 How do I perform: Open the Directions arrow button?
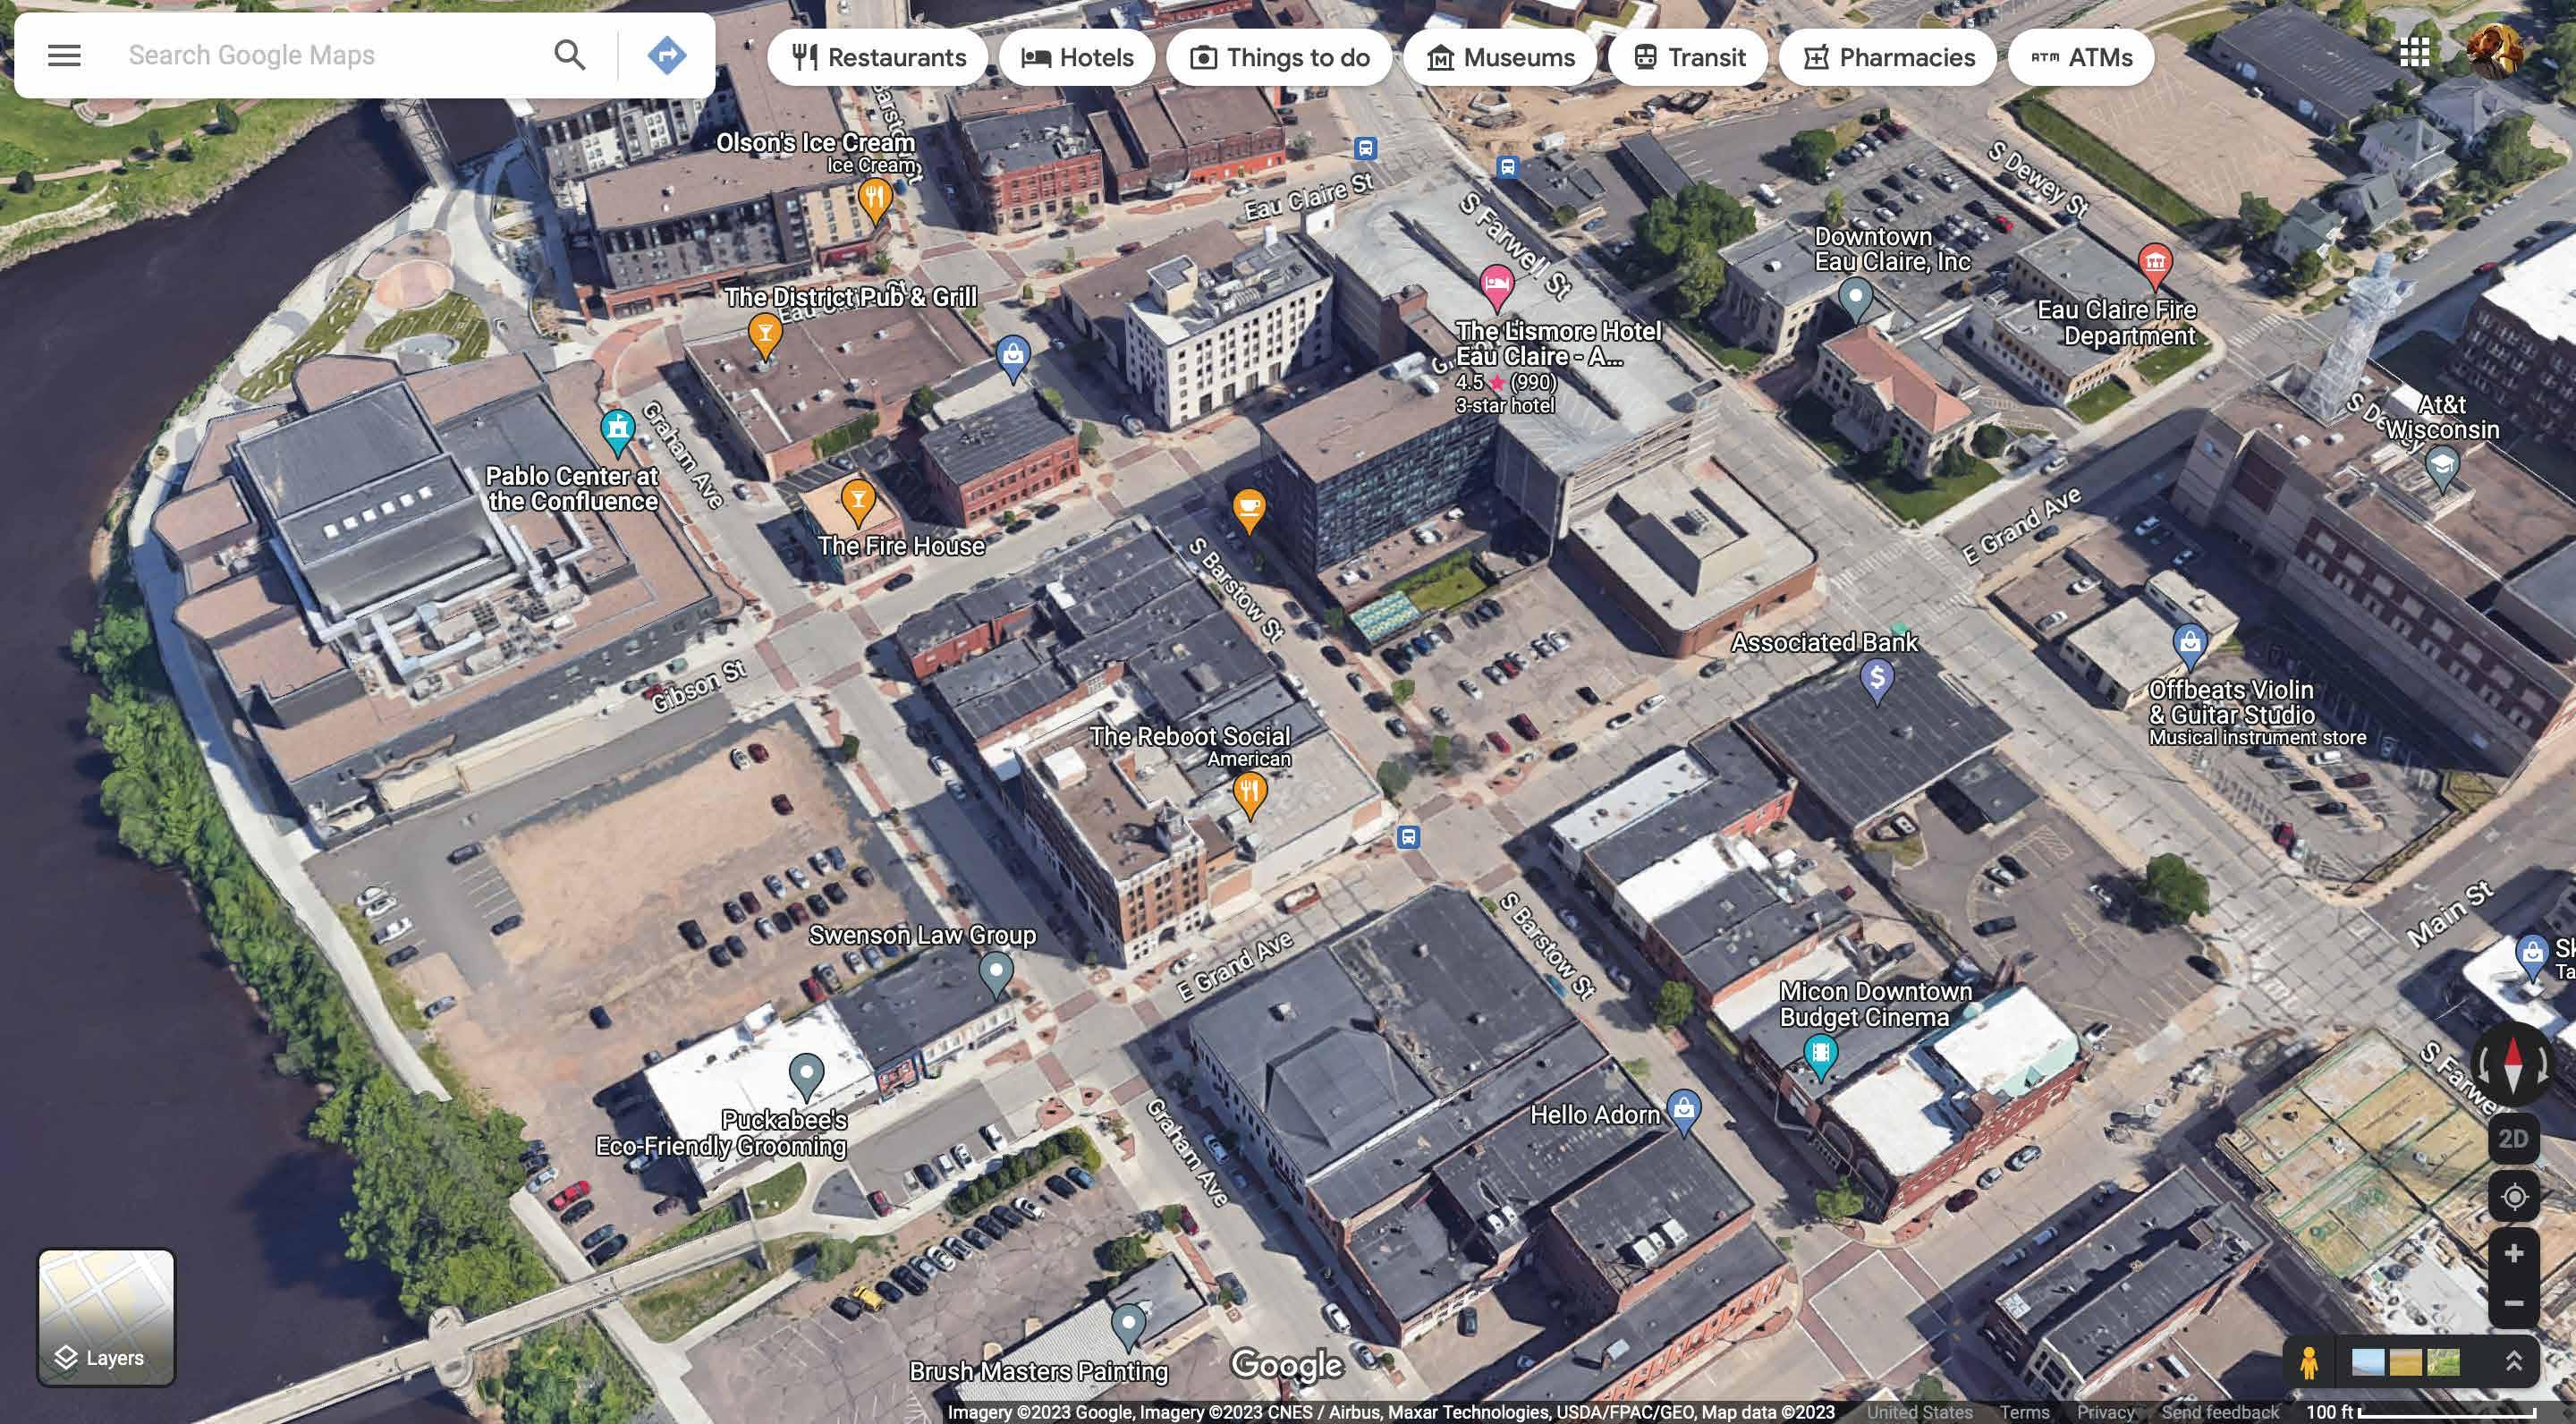point(666,55)
